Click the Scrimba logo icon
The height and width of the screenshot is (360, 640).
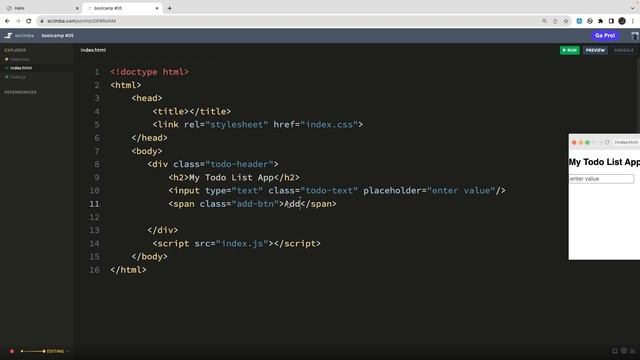[x=8, y=36]
